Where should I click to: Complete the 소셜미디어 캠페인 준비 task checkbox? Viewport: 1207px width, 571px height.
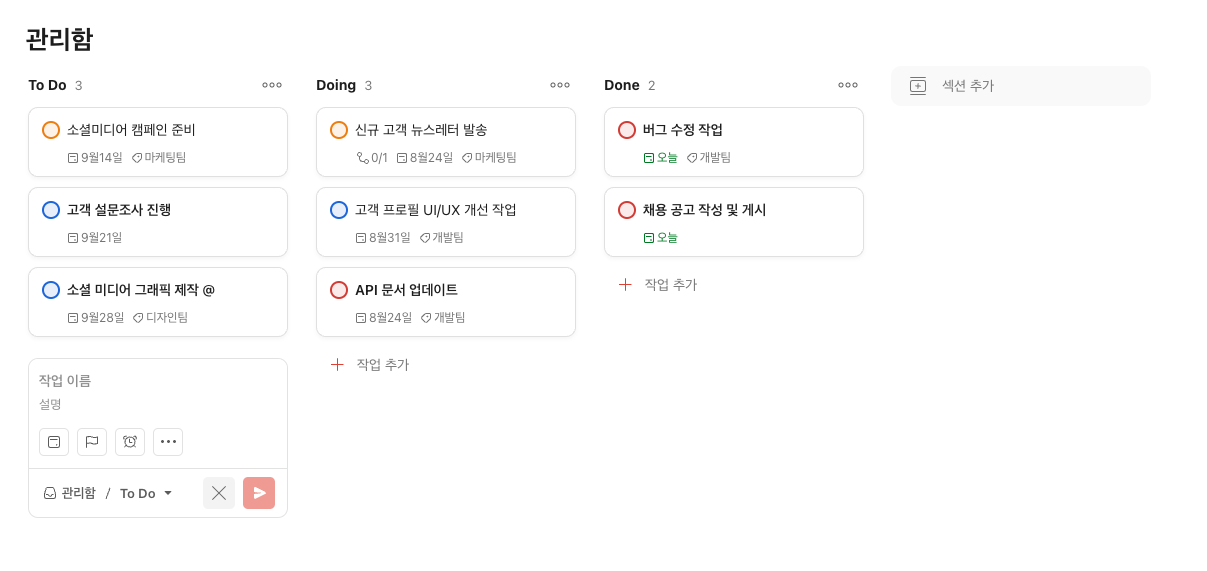51,130
